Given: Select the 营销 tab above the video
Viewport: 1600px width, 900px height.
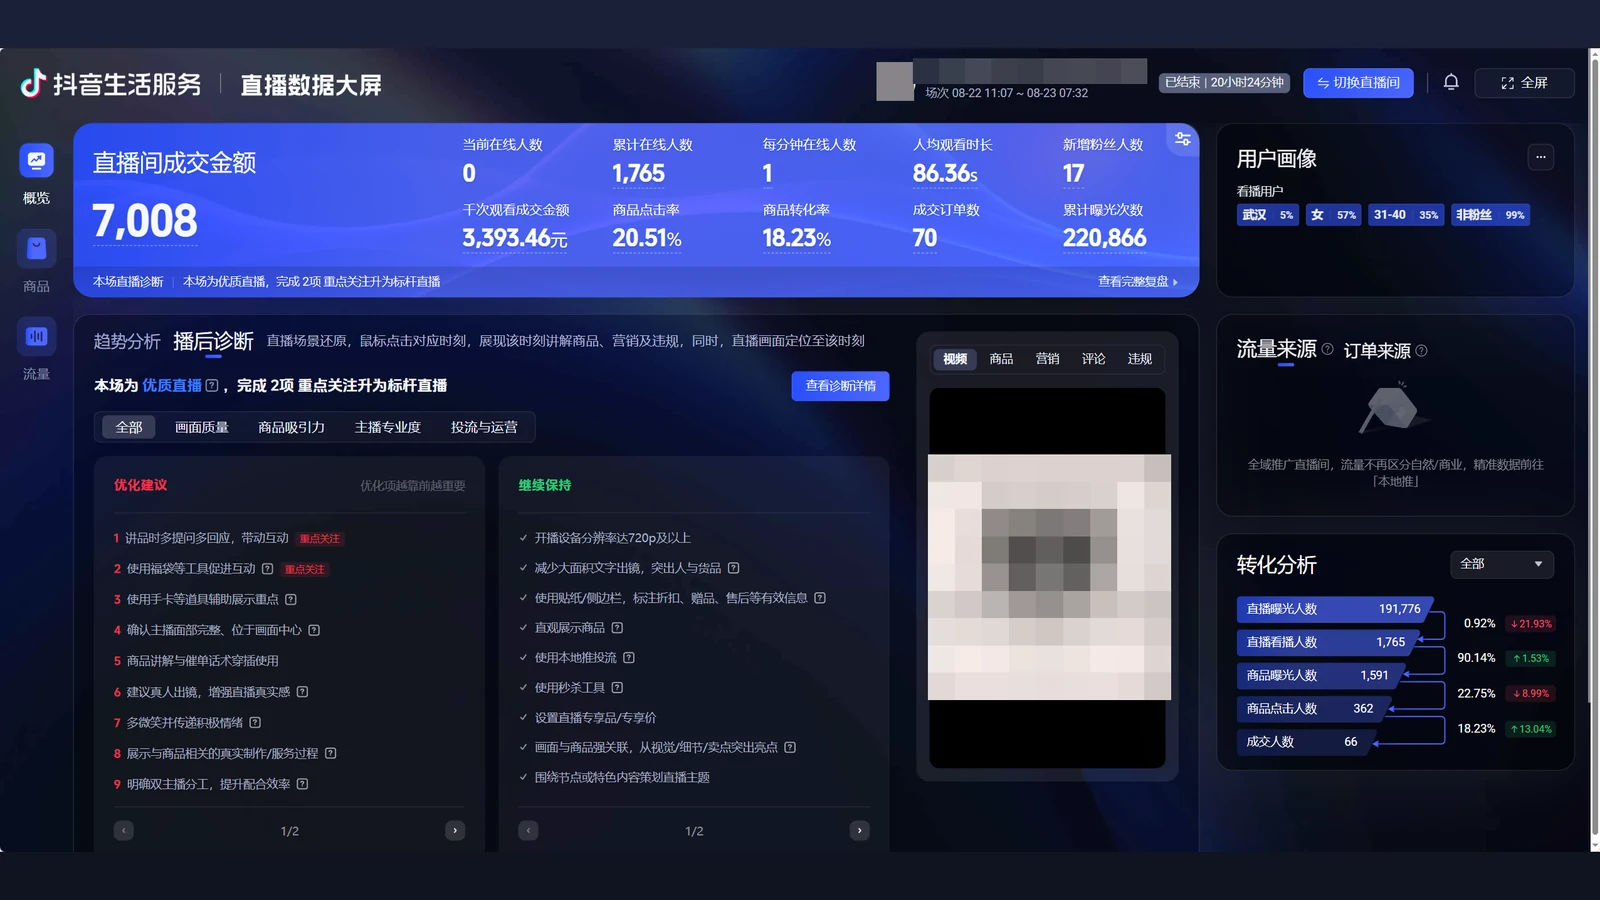Looking at the screenshot, I should tap(1047, 359).
